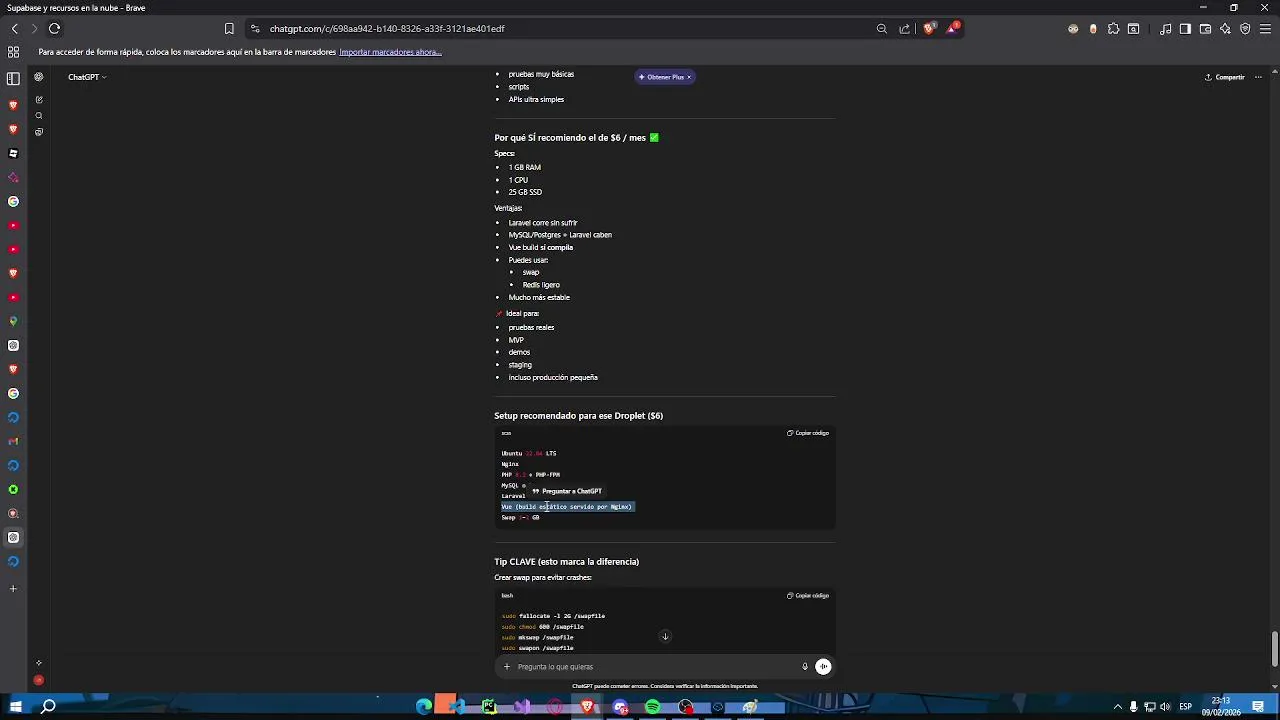Add a new tab with the plus button
Viewport: 1280px width, 720px height.
tap(13, 588)
